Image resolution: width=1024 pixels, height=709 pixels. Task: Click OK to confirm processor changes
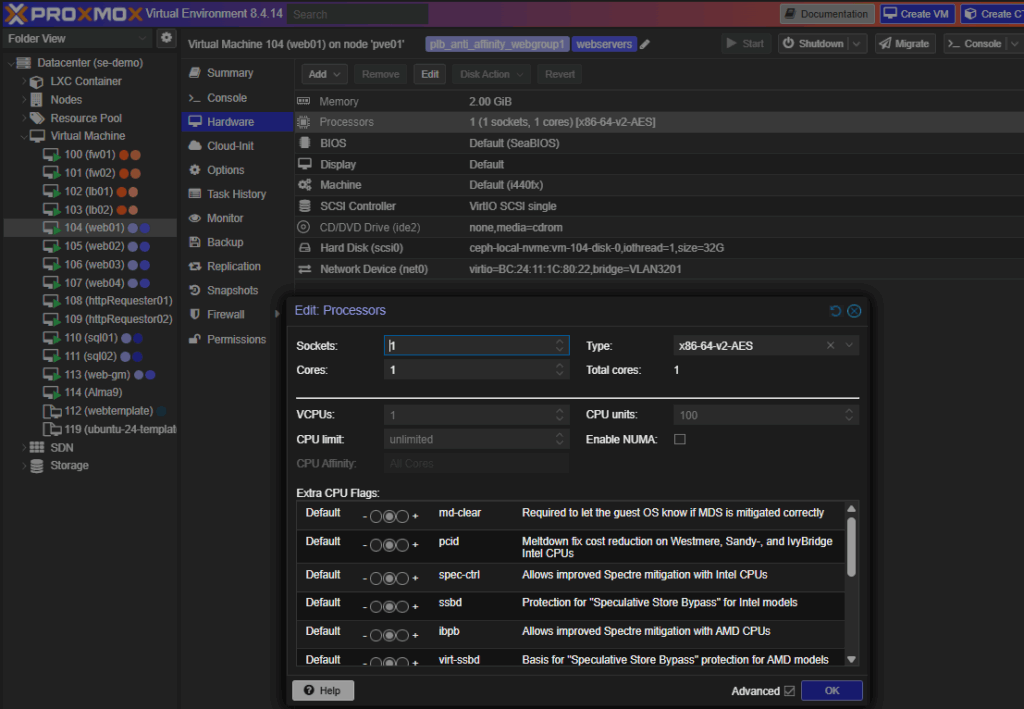[x=831, y=690]
